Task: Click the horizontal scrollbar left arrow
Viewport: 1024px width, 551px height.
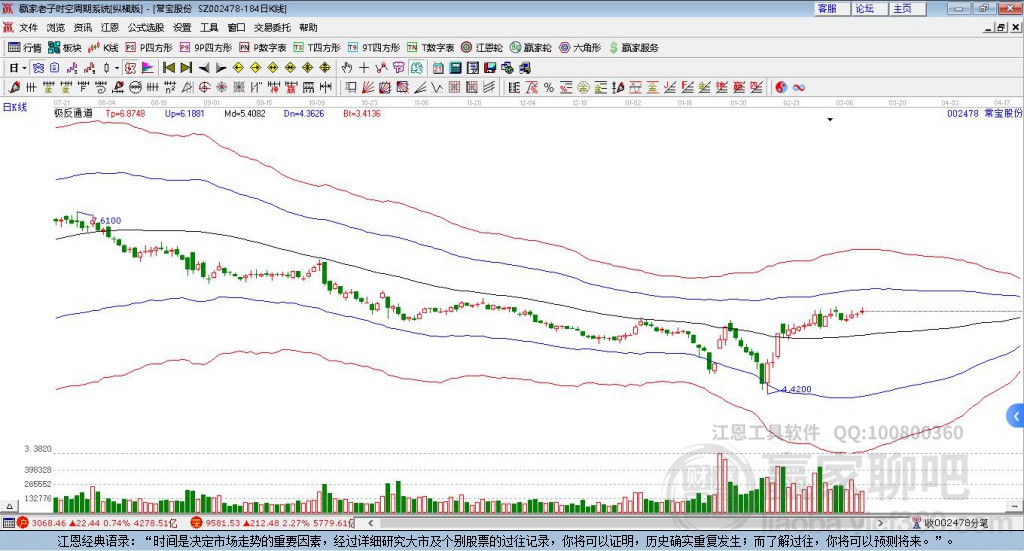Action: tap(370, 523)
